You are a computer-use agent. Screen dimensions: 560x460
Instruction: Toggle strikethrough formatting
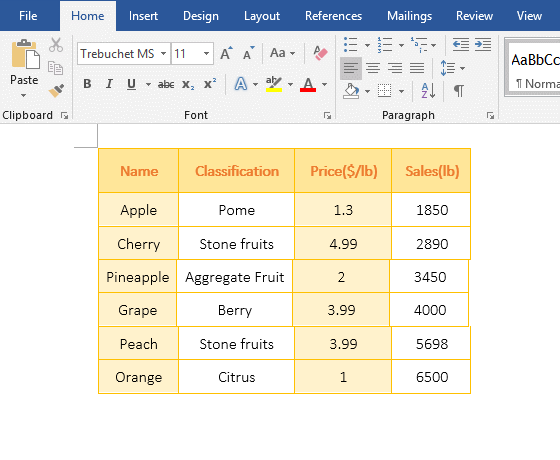[x=166, y=85]
